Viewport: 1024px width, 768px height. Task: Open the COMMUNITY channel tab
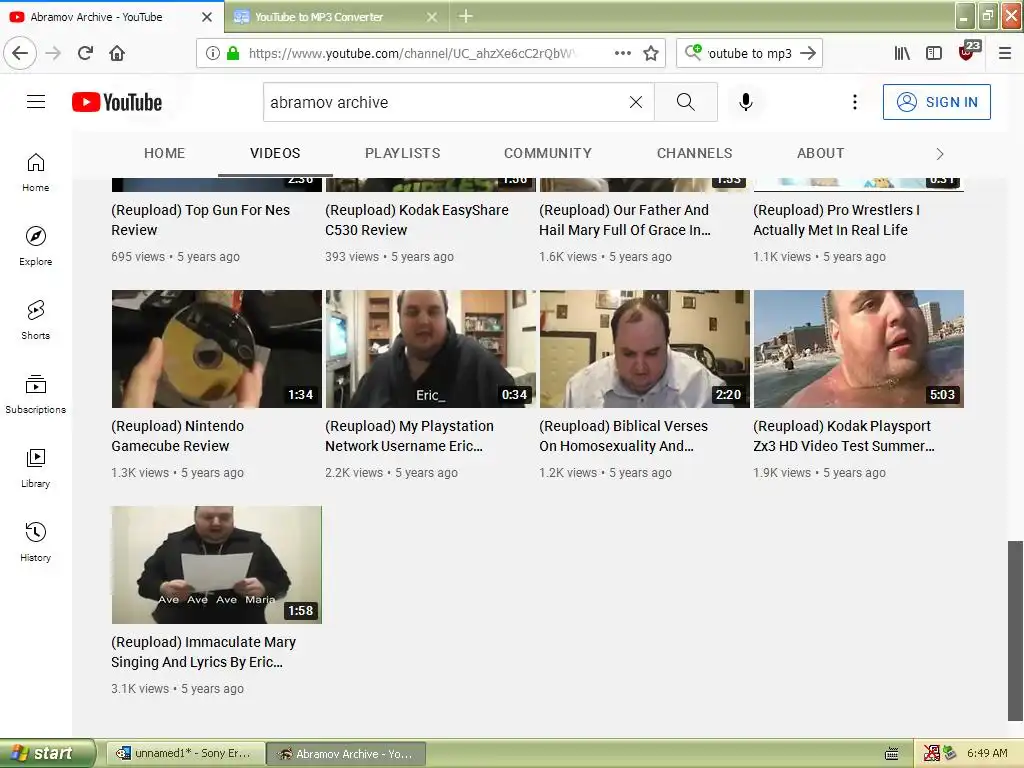[x=548, y=153]
